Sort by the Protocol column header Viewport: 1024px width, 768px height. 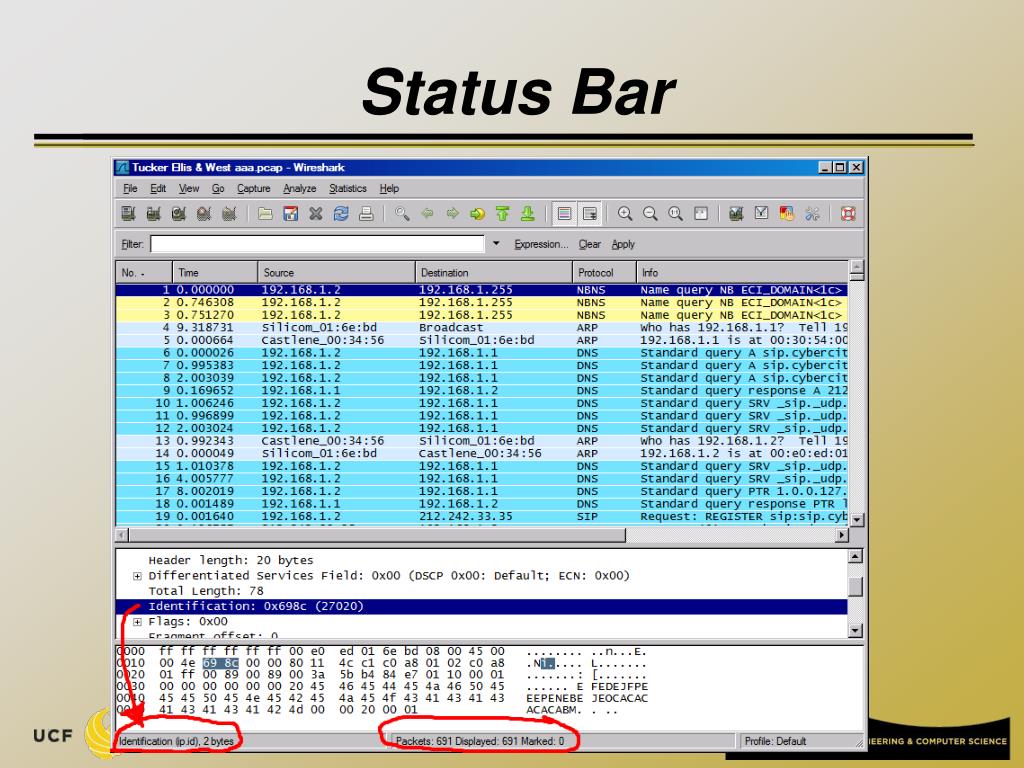click(x=604, y=272)
